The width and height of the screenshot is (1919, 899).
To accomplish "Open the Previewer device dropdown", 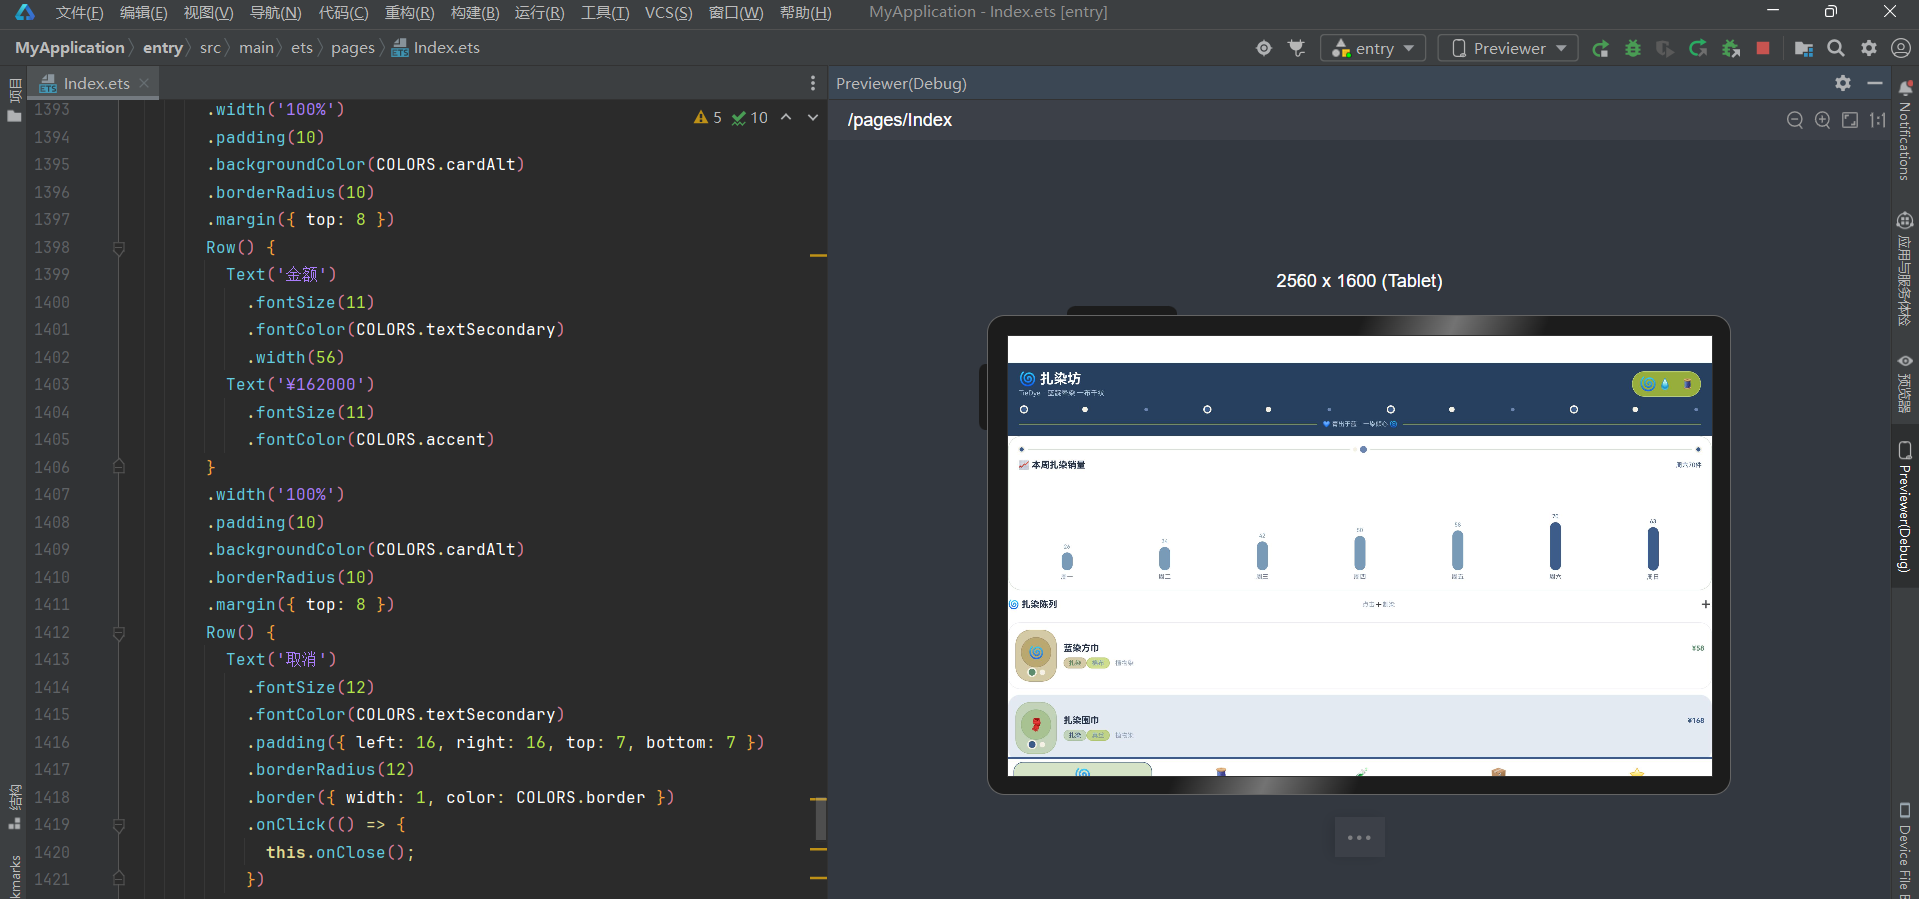I will pyautogui.click(x=1508, y=48).
